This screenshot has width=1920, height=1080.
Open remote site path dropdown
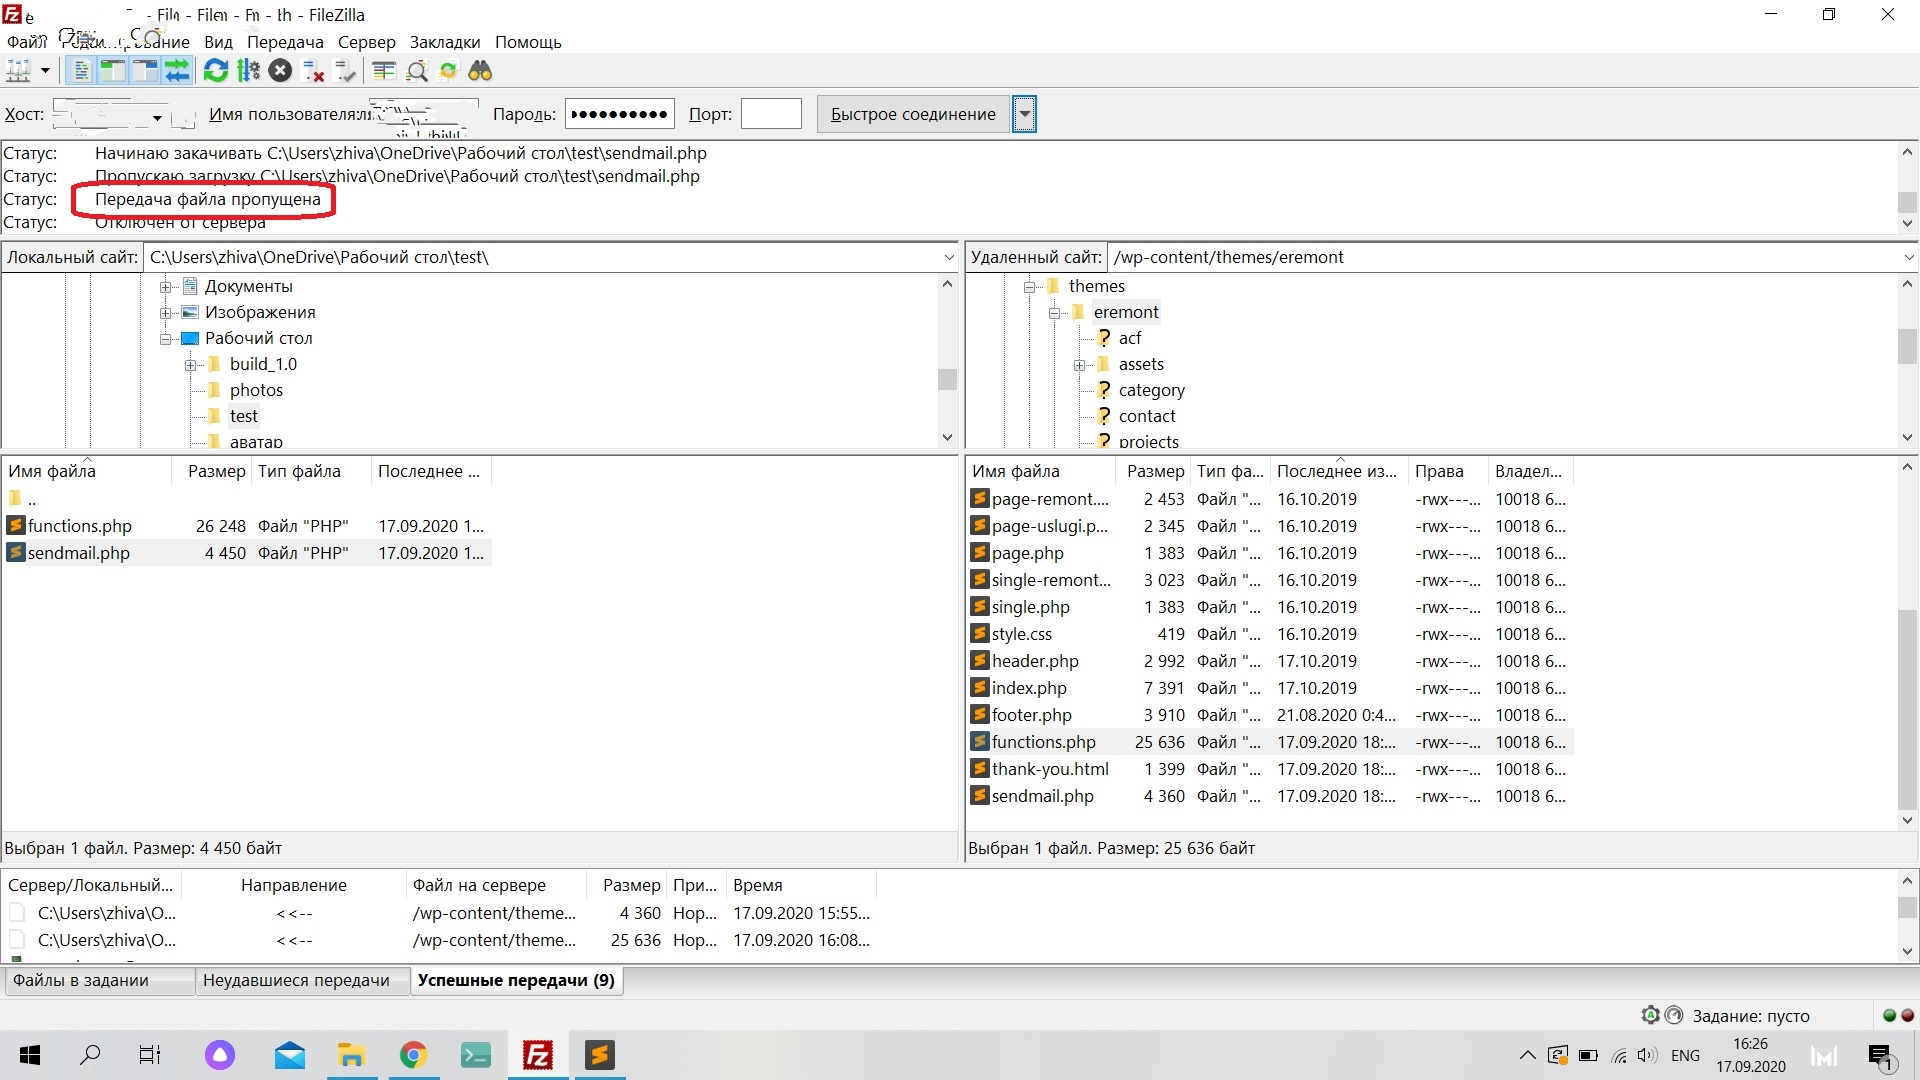[x=1908, y=257]
